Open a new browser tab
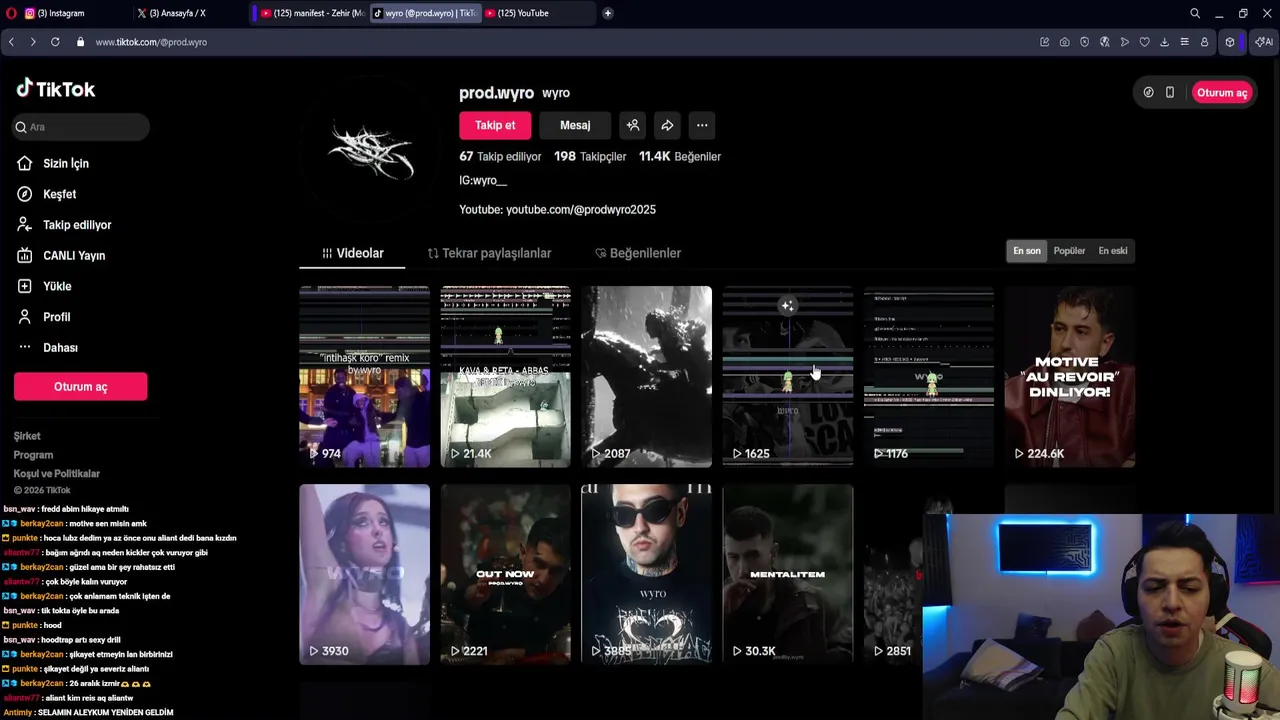Viewport: 1280px width, 720px height. point(607,13)
